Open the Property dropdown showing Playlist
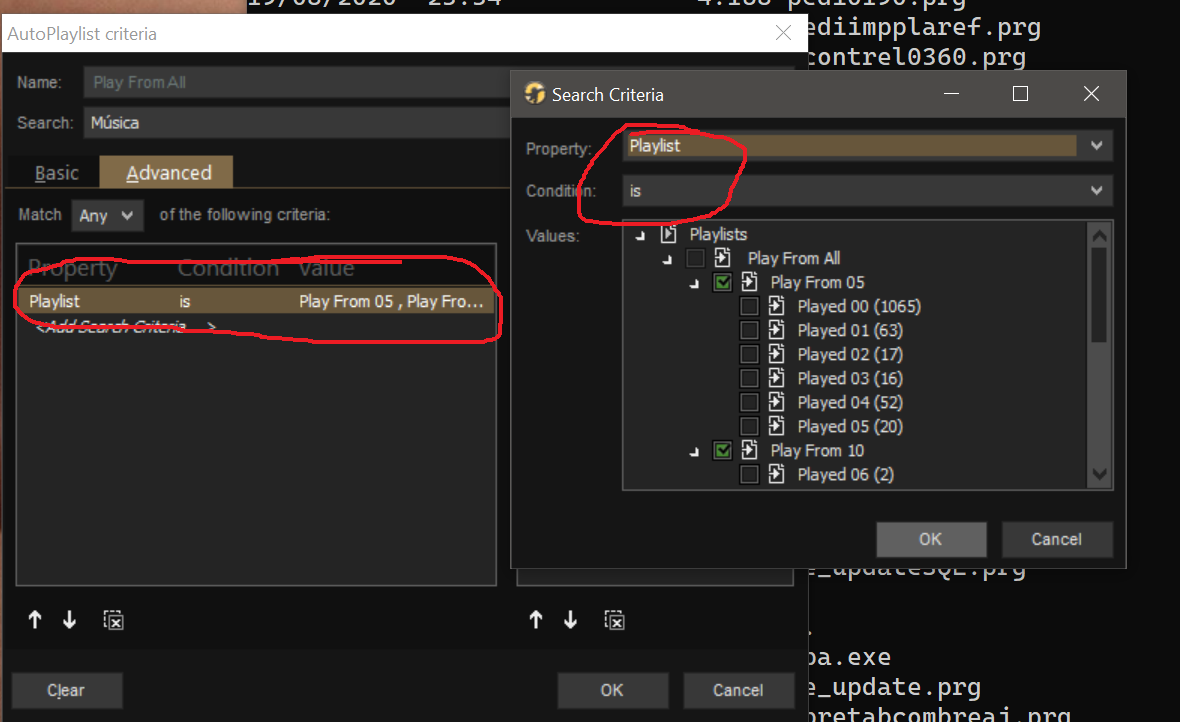 (x=868, y=146)
